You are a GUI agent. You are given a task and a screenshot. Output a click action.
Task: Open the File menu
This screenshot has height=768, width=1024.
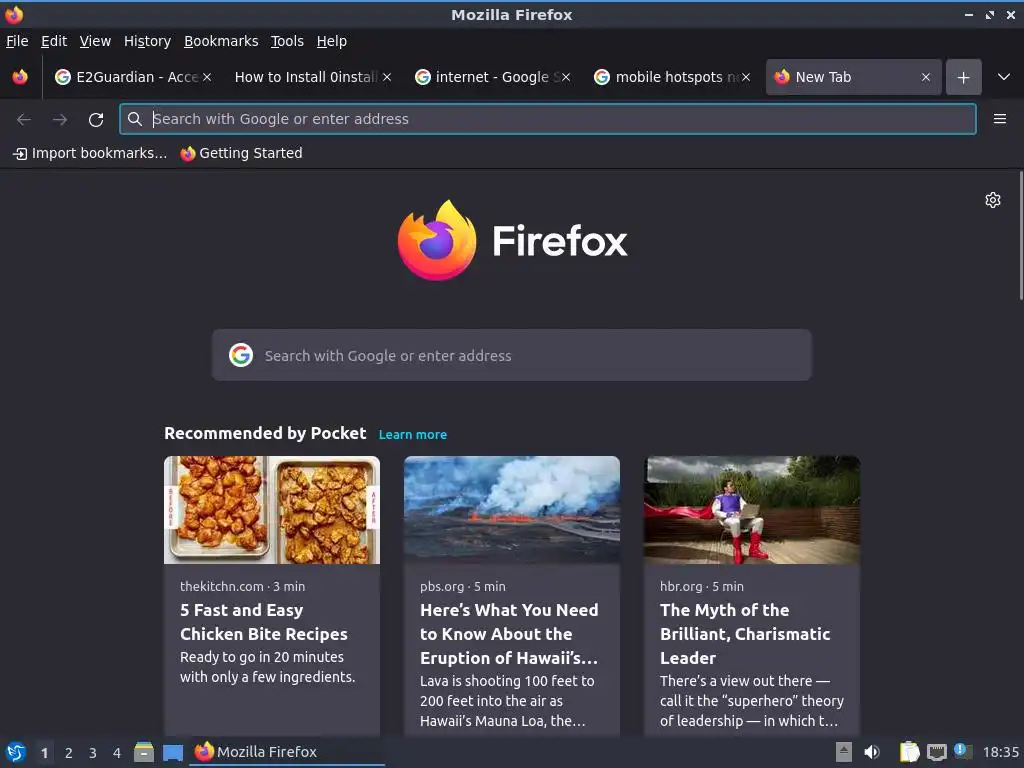coord(17,41)
